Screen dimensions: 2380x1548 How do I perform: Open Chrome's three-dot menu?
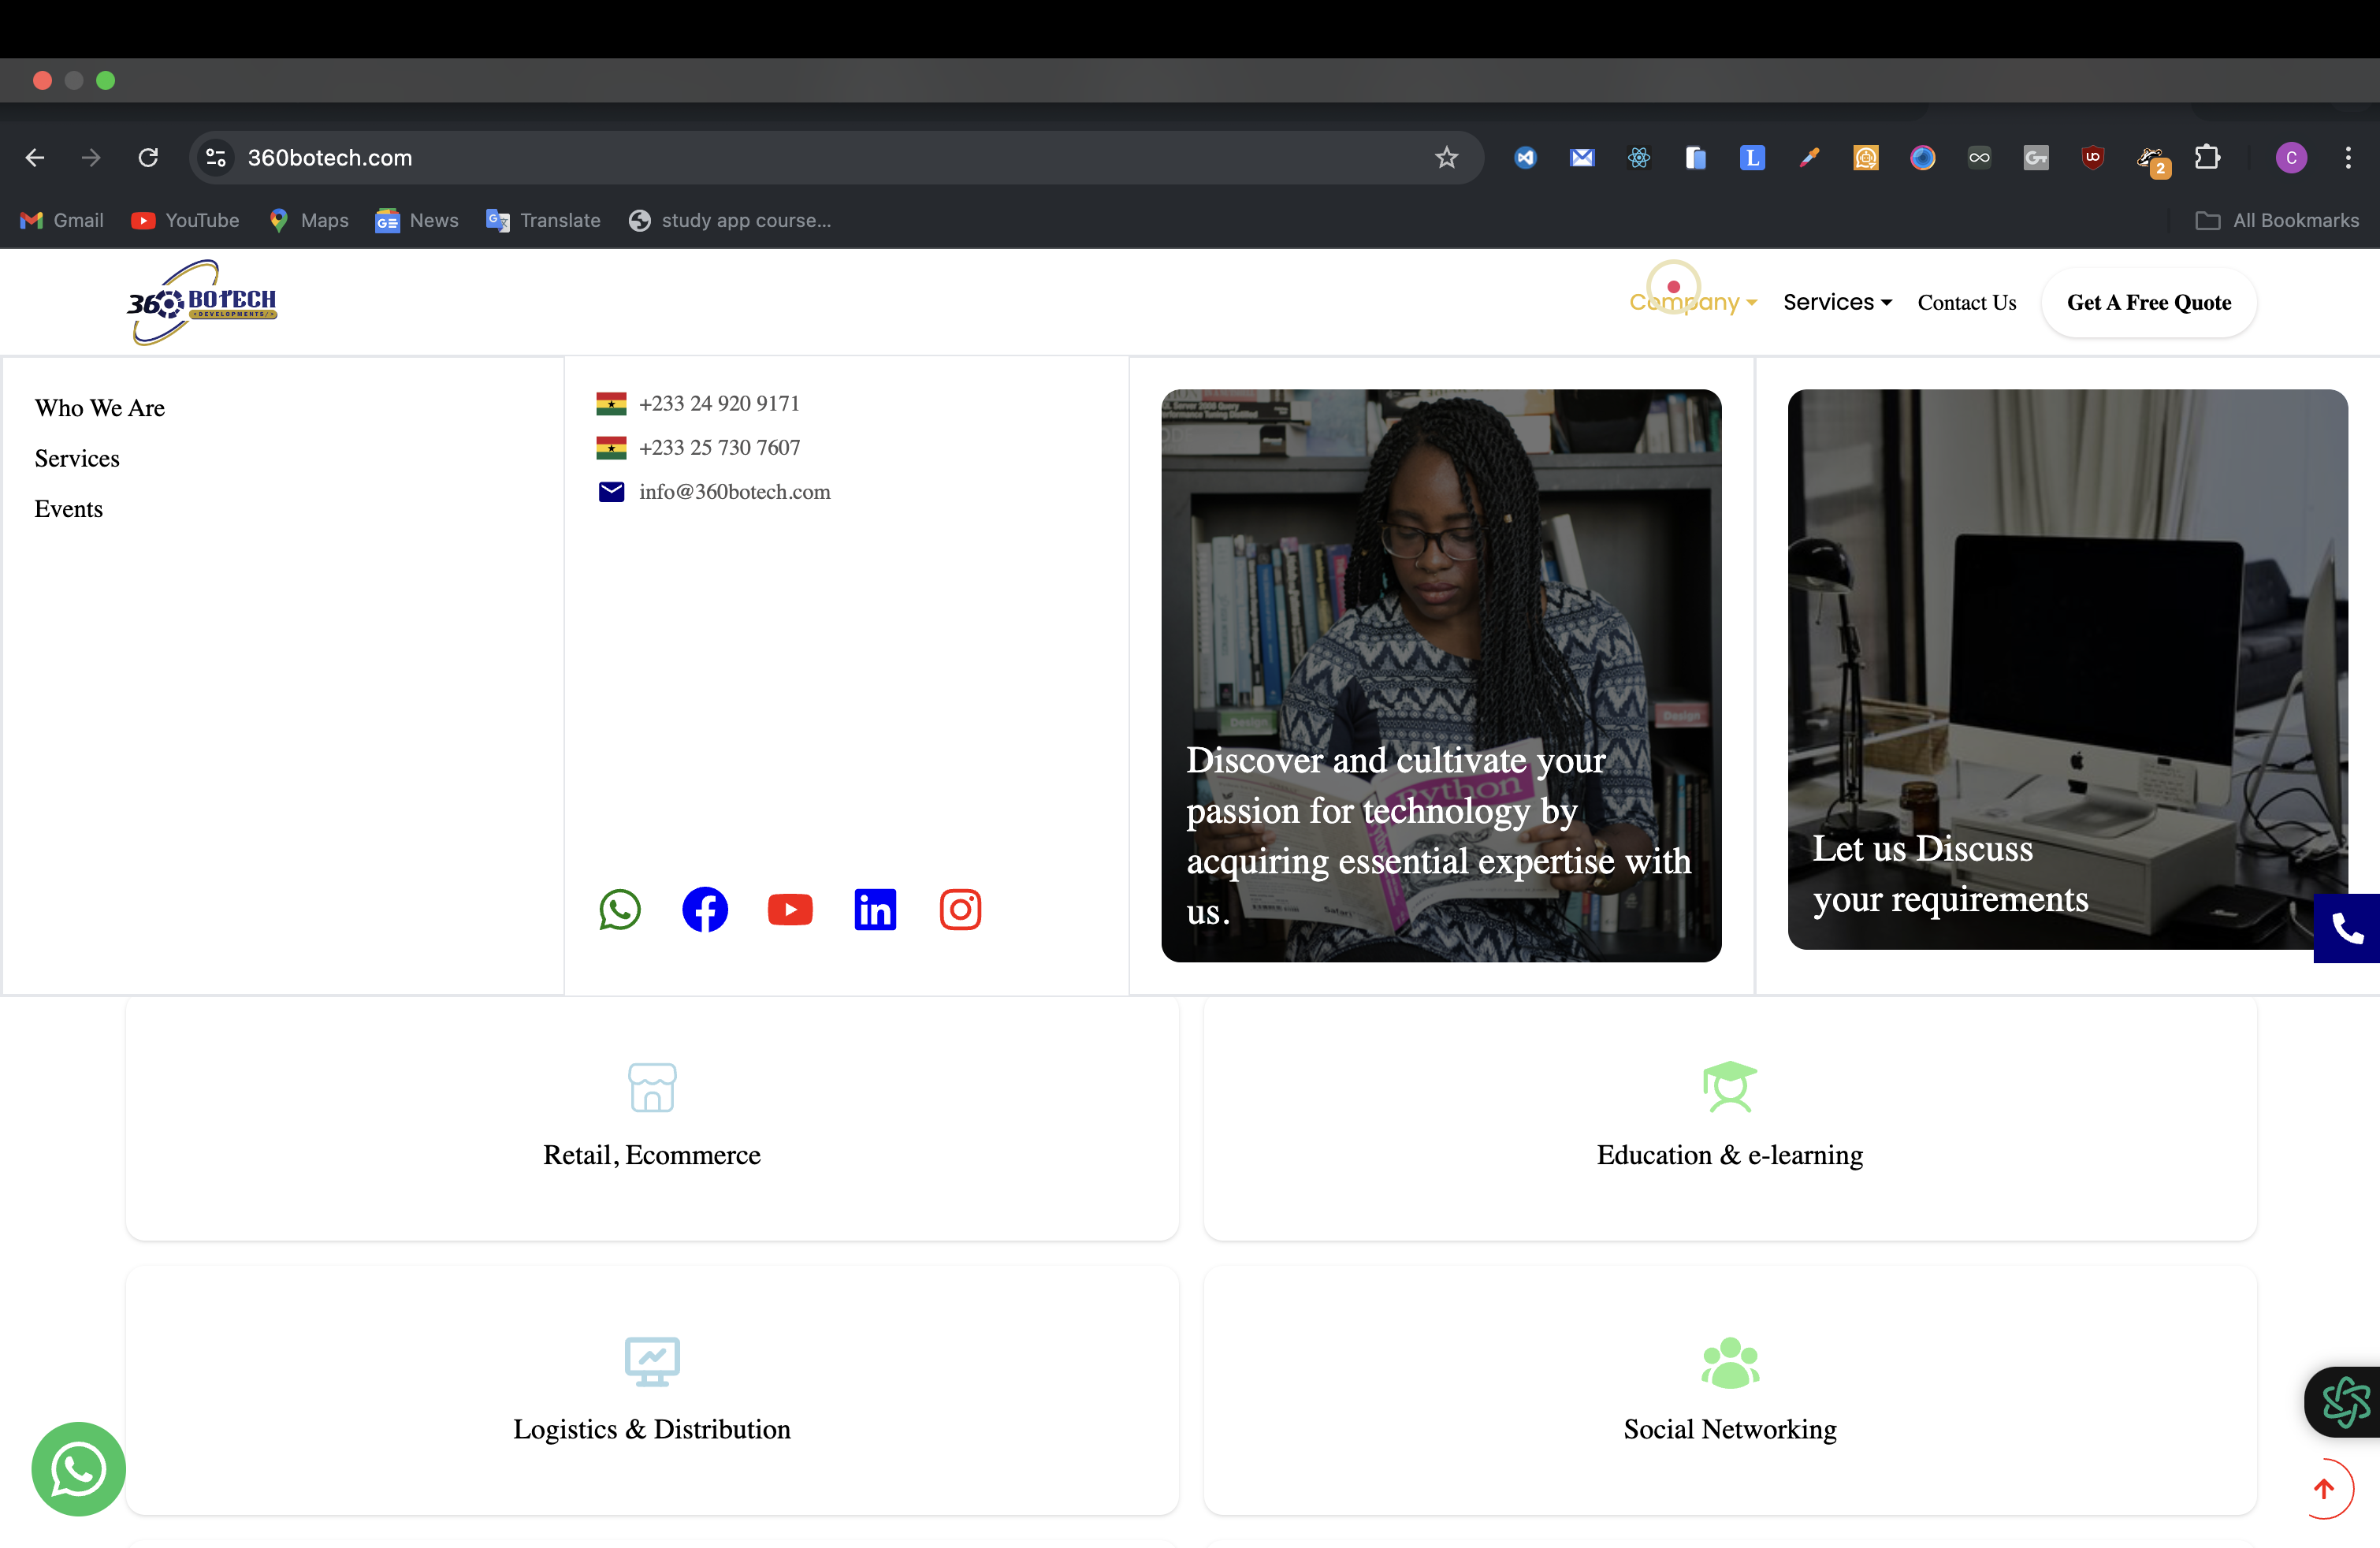(2348, 157)
